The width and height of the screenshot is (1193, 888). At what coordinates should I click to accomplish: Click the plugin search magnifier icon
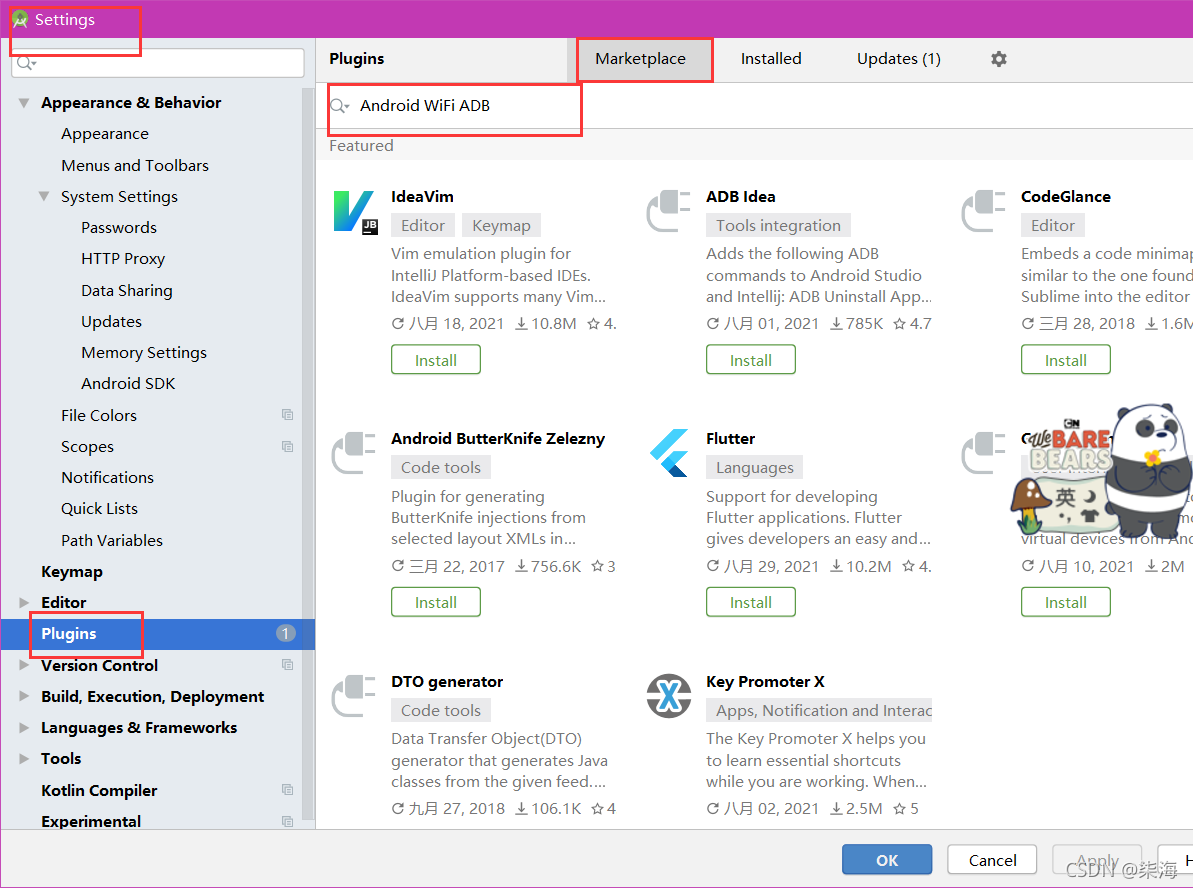339,106
